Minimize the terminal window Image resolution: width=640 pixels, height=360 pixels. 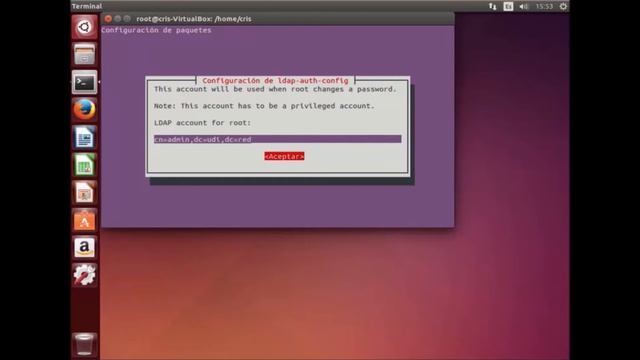coord(118,19)
